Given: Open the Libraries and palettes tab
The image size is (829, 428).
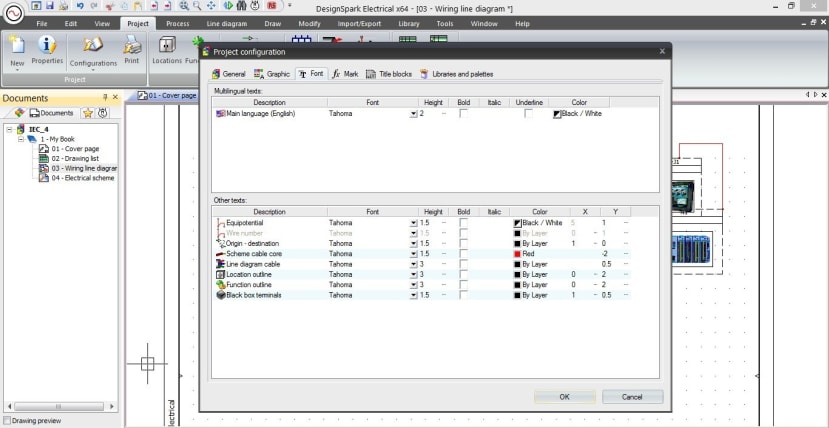Looking at the screenshot, I should pyautogui.click(x=457, y=74).
